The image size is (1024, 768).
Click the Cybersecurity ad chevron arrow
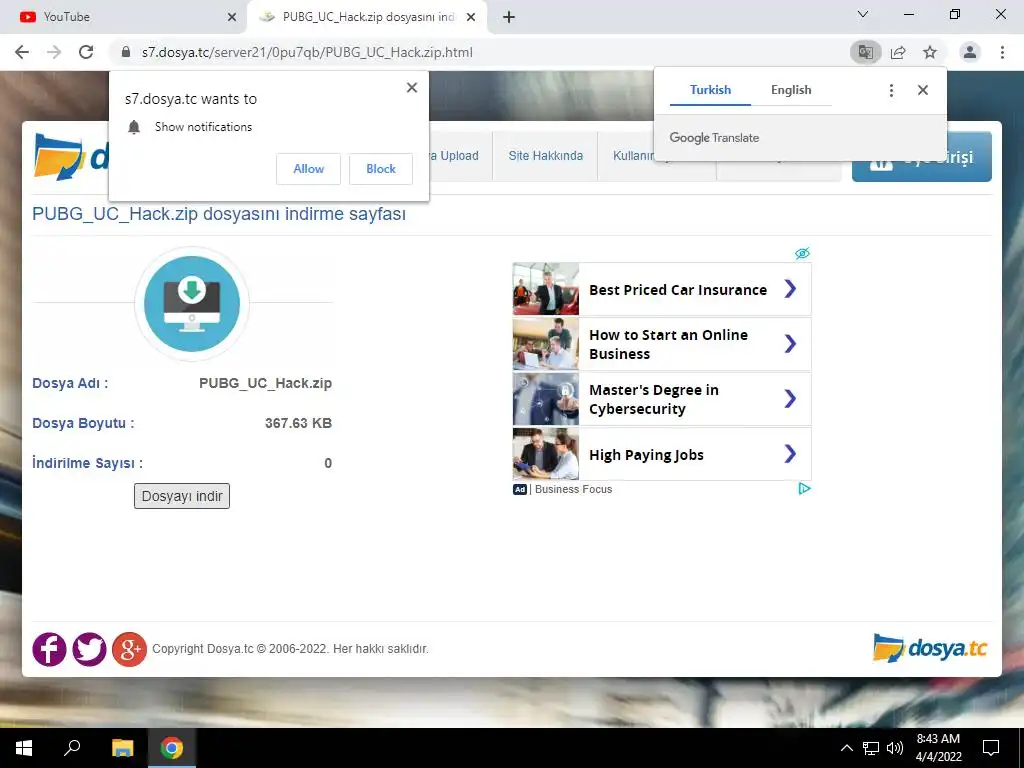point(790,398)
